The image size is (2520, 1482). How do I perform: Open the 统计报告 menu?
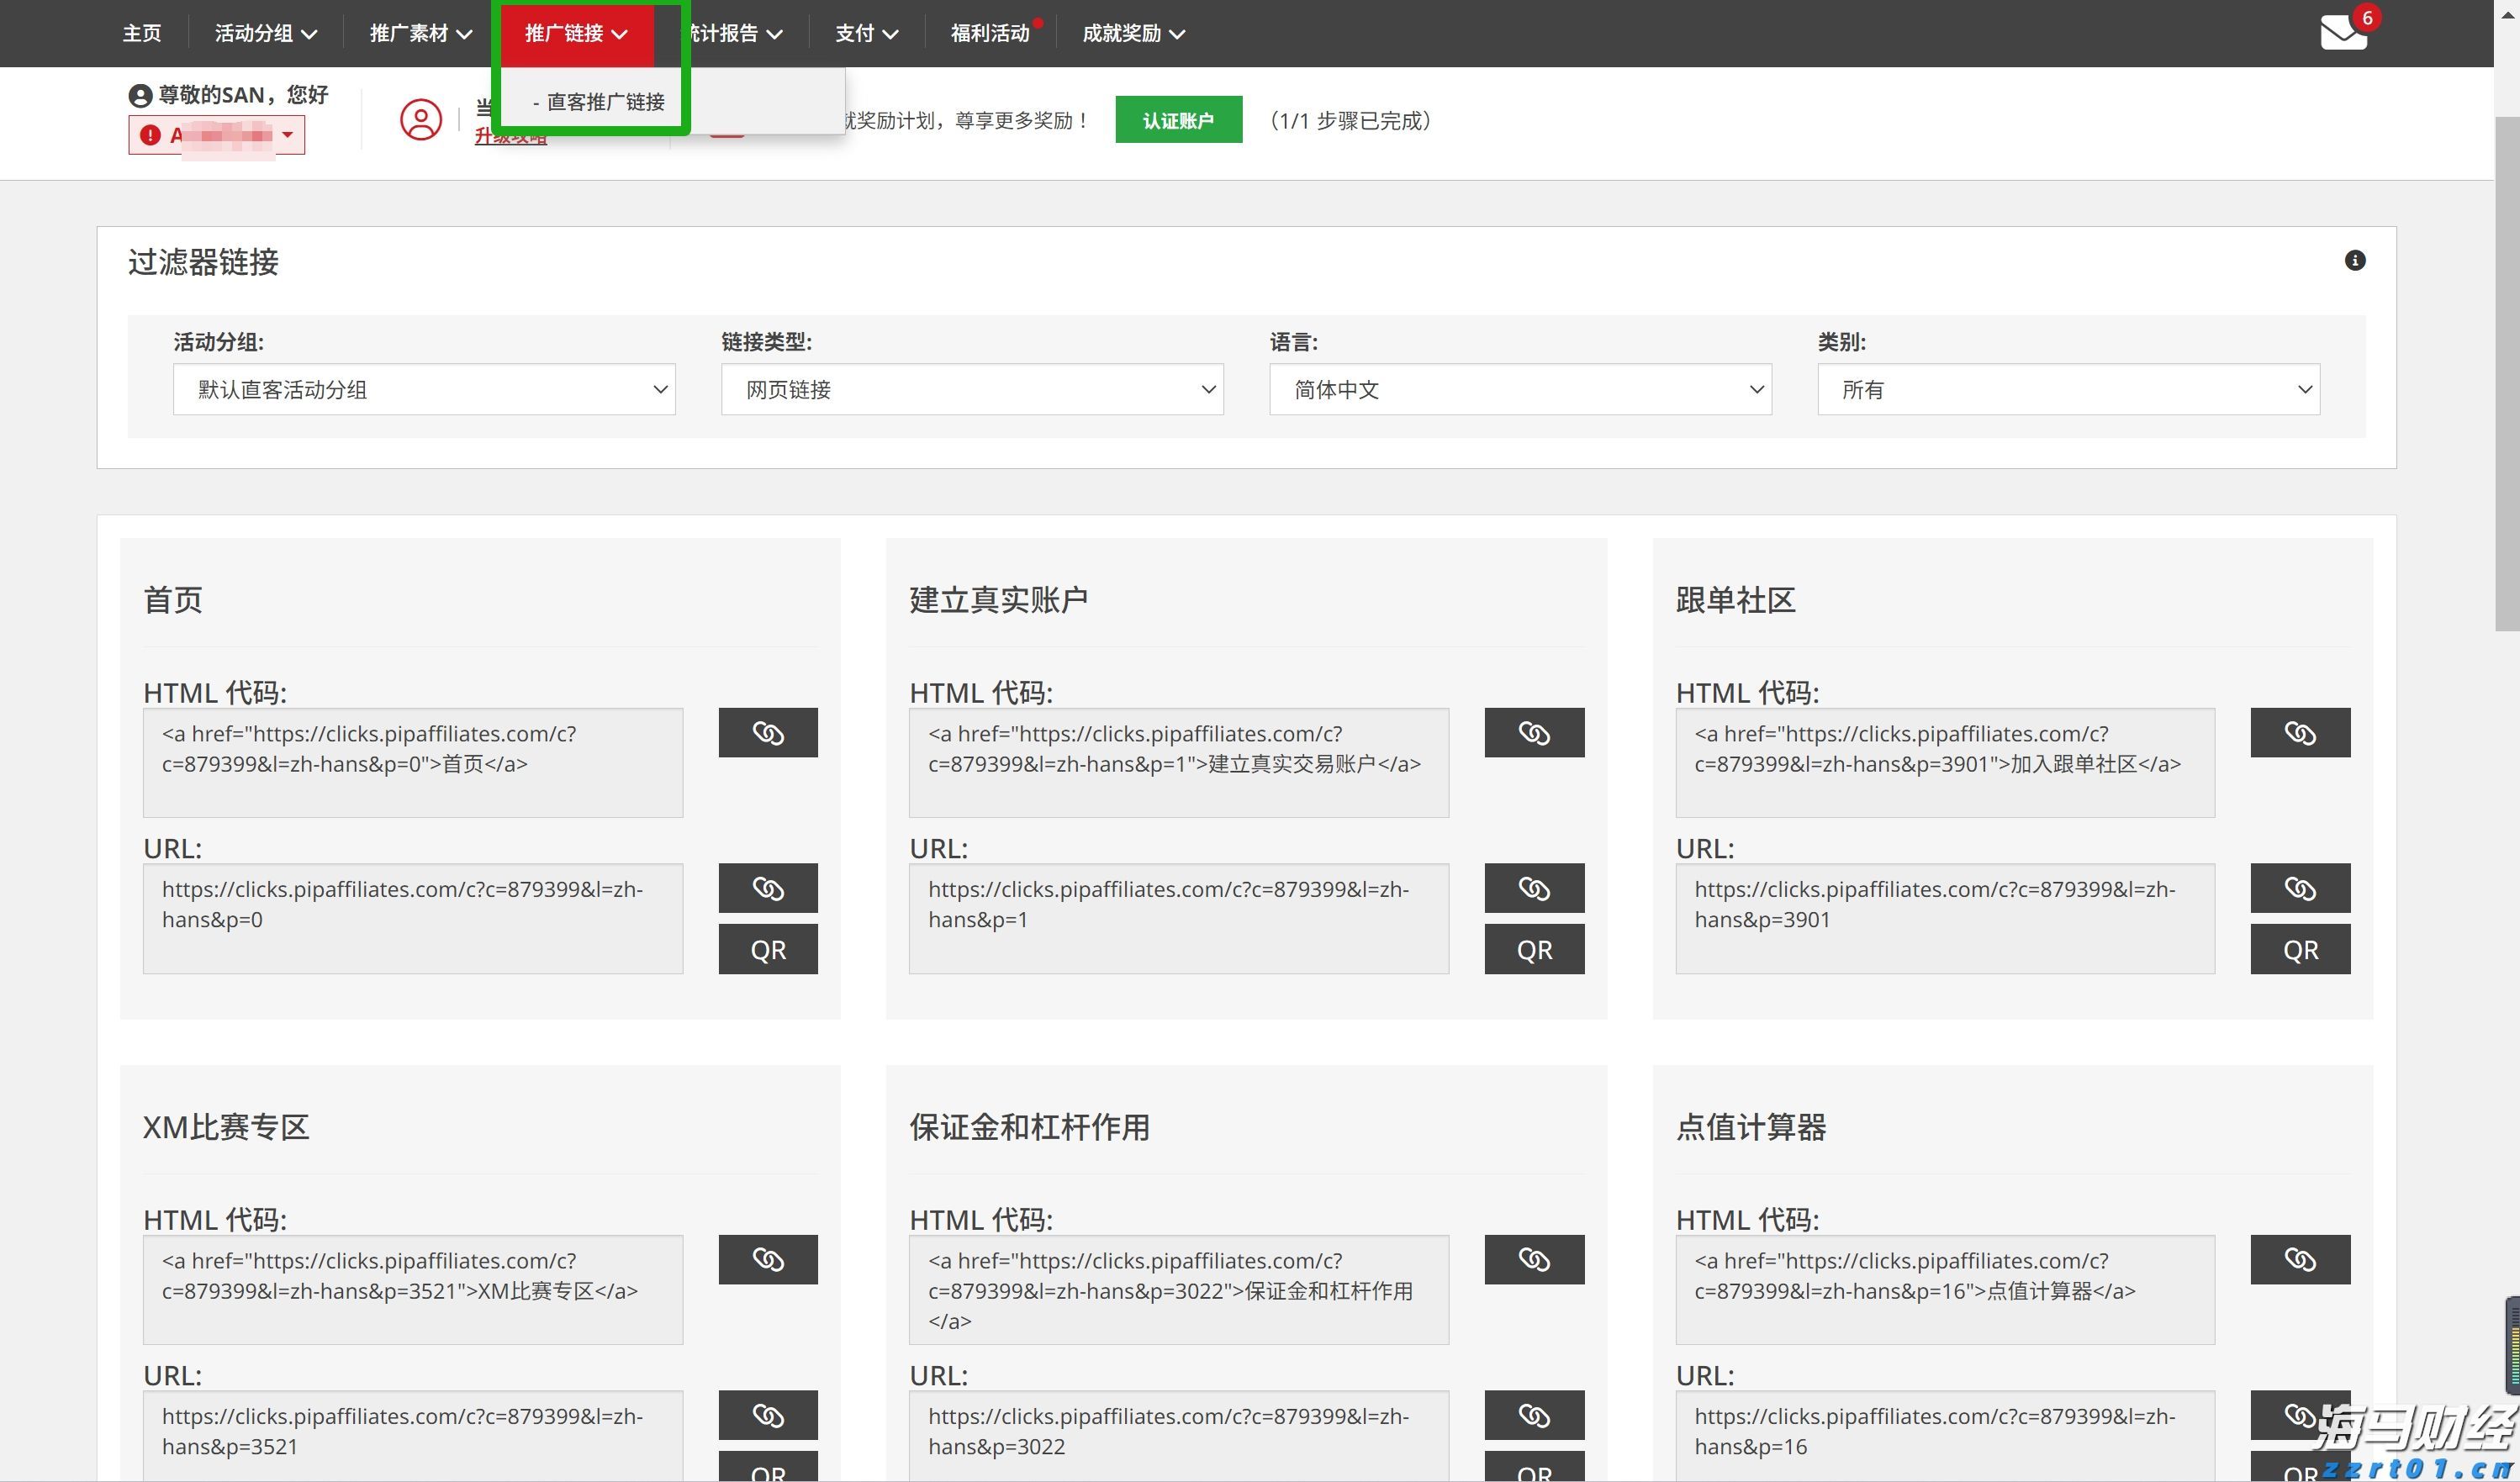733,32
